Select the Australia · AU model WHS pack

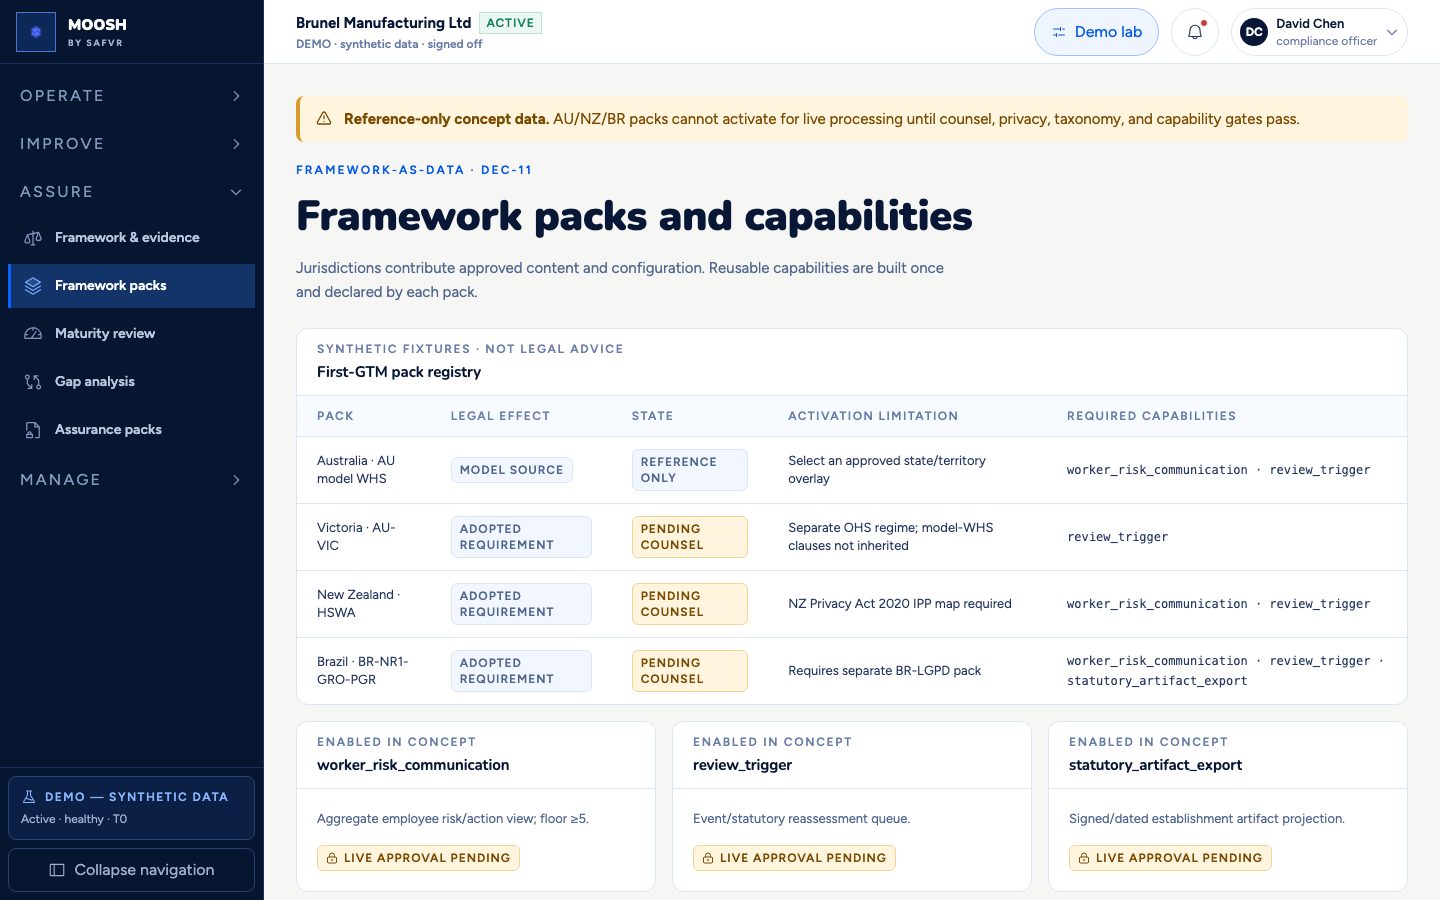coord(356,470)
